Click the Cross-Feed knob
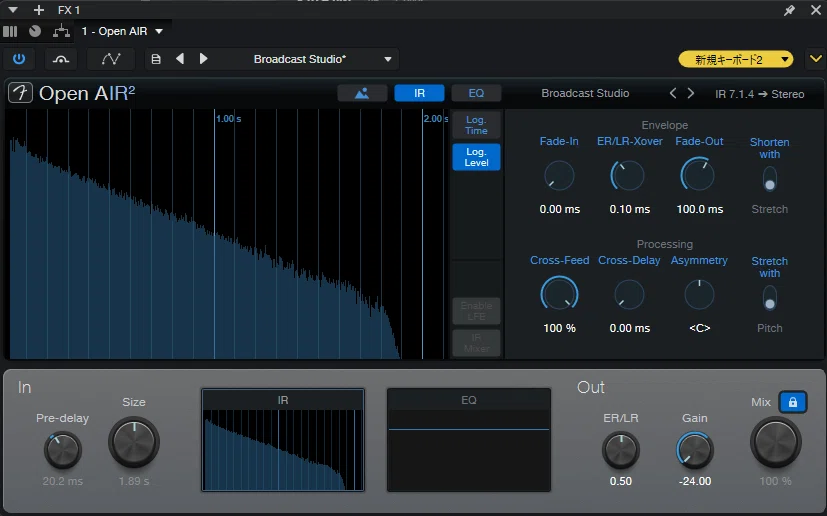Screen dimensions: 827x516 (x=559, y=294)
